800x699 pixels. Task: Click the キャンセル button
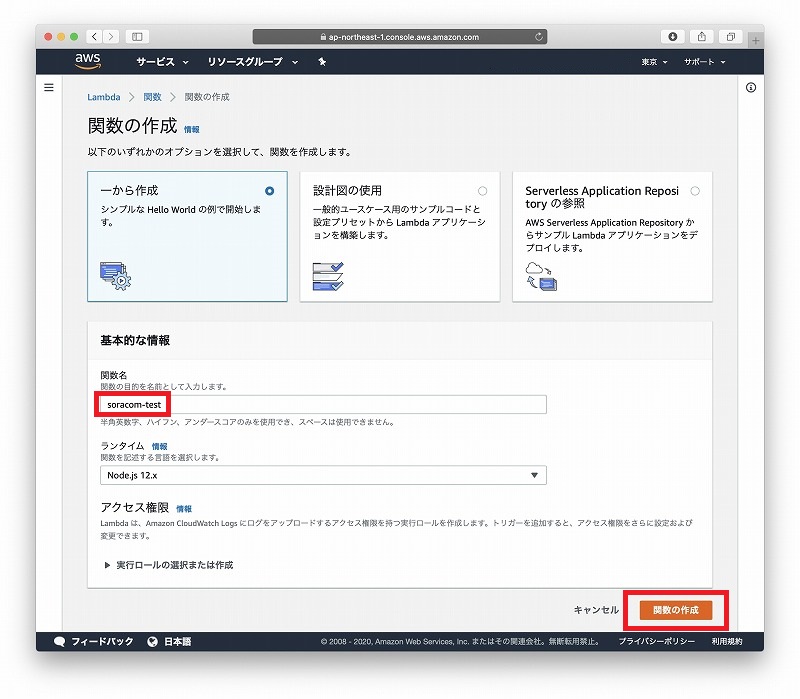tap(596, 610)
